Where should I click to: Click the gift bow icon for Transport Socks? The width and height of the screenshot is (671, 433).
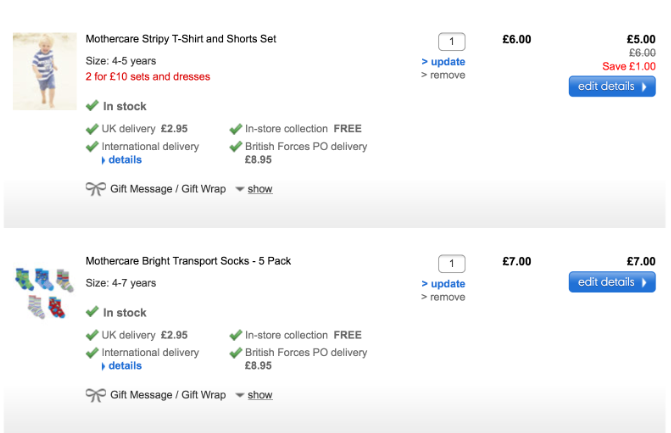coord(95,395)
